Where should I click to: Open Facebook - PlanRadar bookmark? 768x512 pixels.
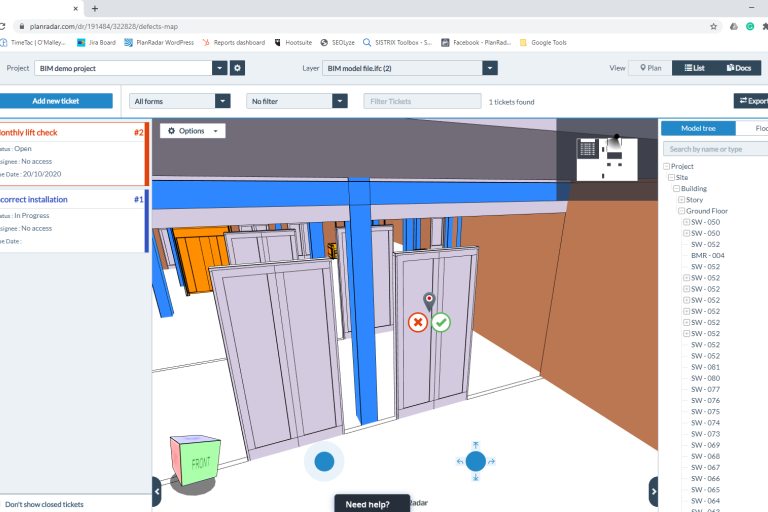point(477,43)
